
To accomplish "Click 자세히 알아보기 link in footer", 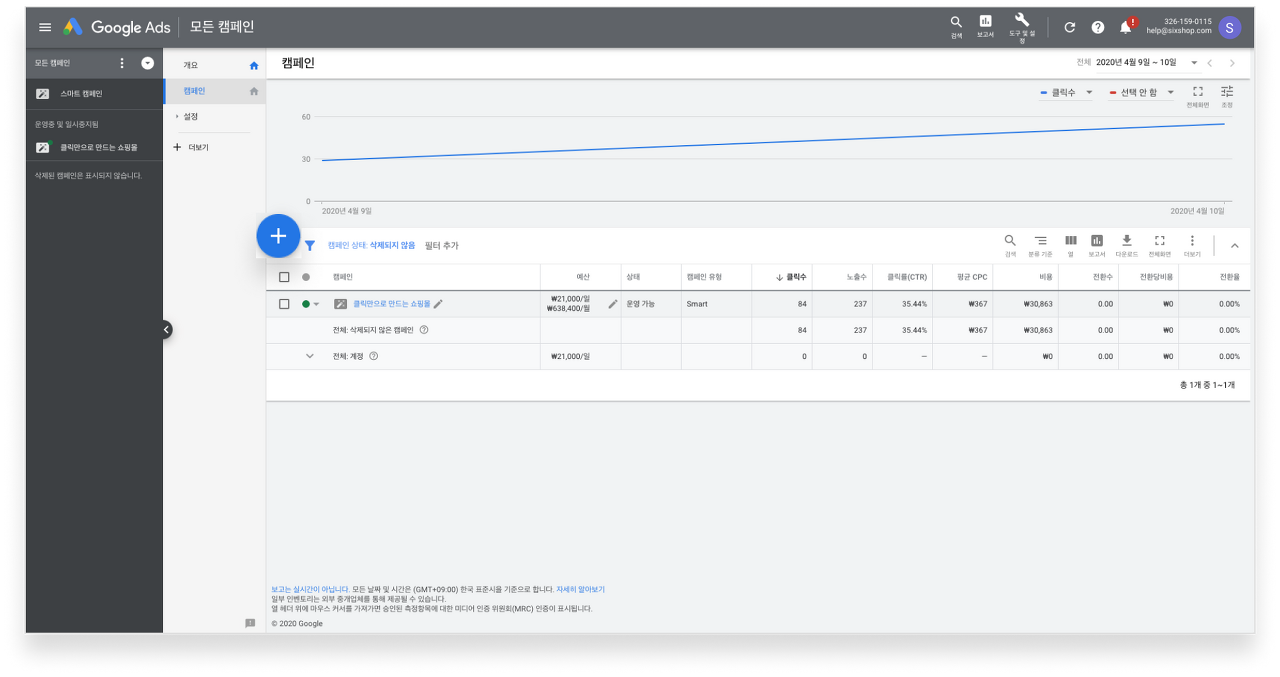I will tap(580, 590).
